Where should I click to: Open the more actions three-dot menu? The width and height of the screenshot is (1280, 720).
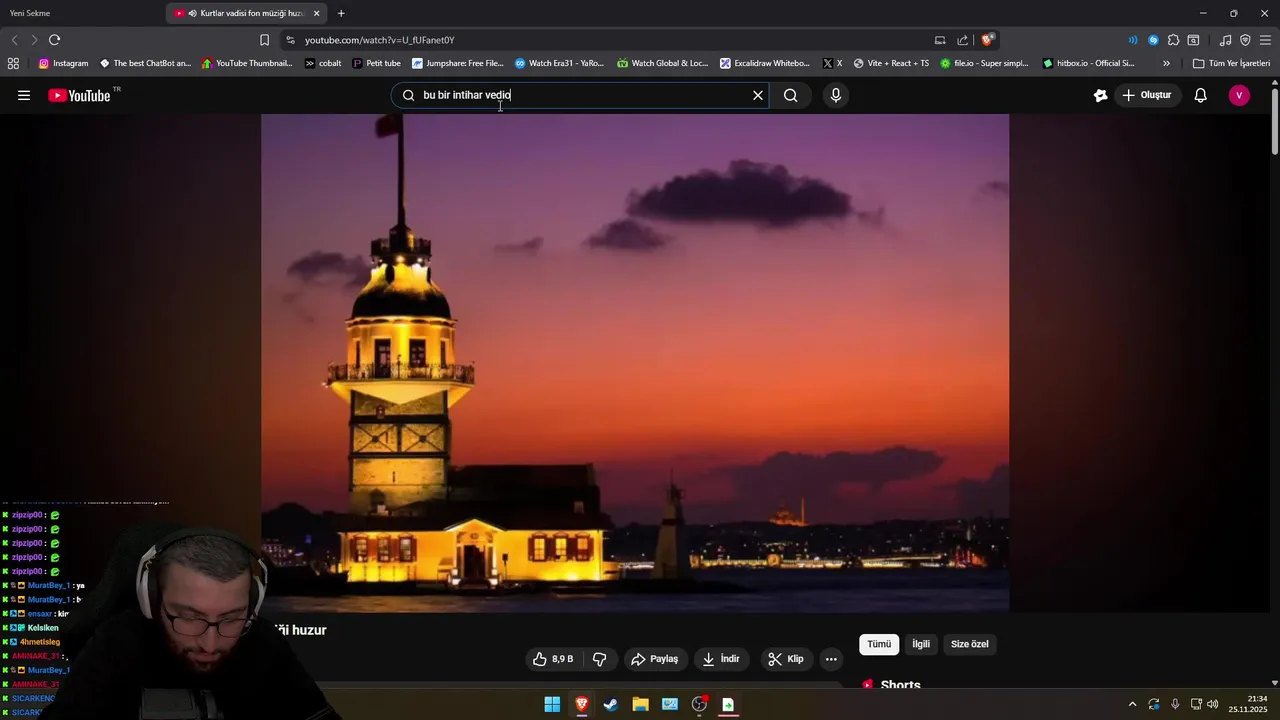831,659
